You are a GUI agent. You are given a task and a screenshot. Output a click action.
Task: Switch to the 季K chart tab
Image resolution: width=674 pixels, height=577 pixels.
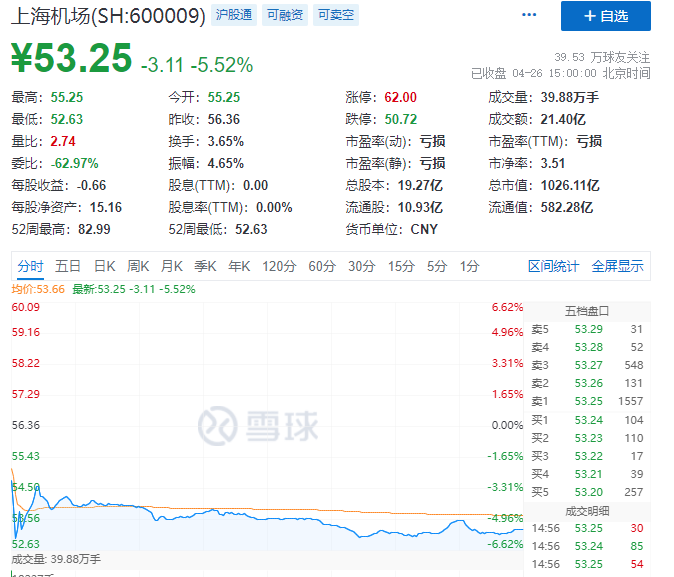click(205, 267)
